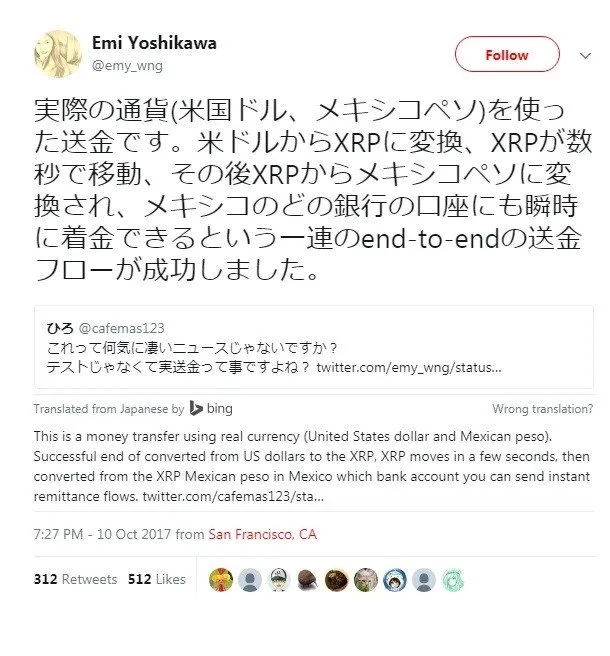Open the Bing translation logo
The height and width of the screenshot is (656, 610).
(x=211, y=408)
